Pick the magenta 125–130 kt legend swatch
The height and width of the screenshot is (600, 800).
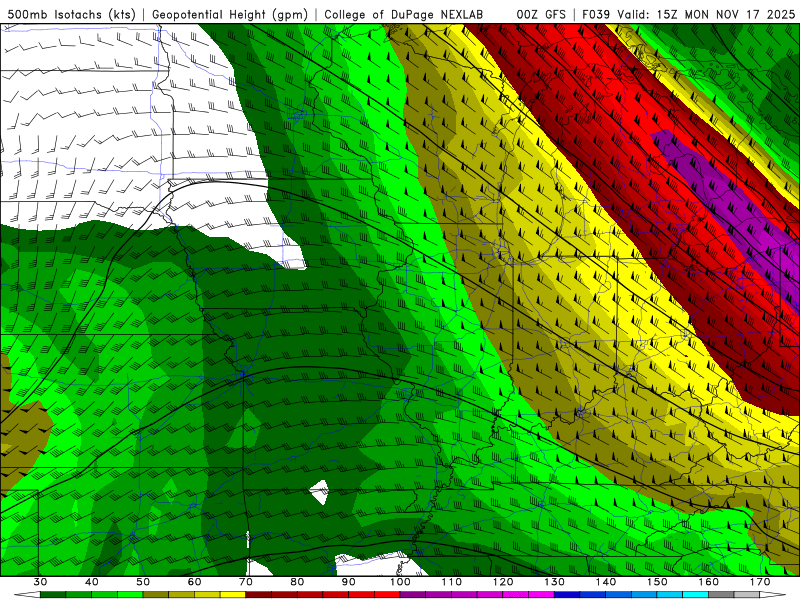542,596
